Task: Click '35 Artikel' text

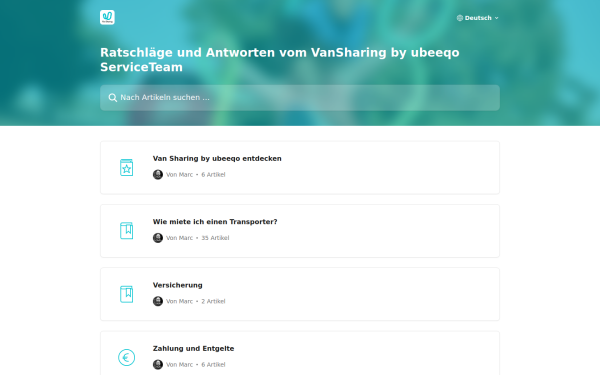Action: (215, 238)
